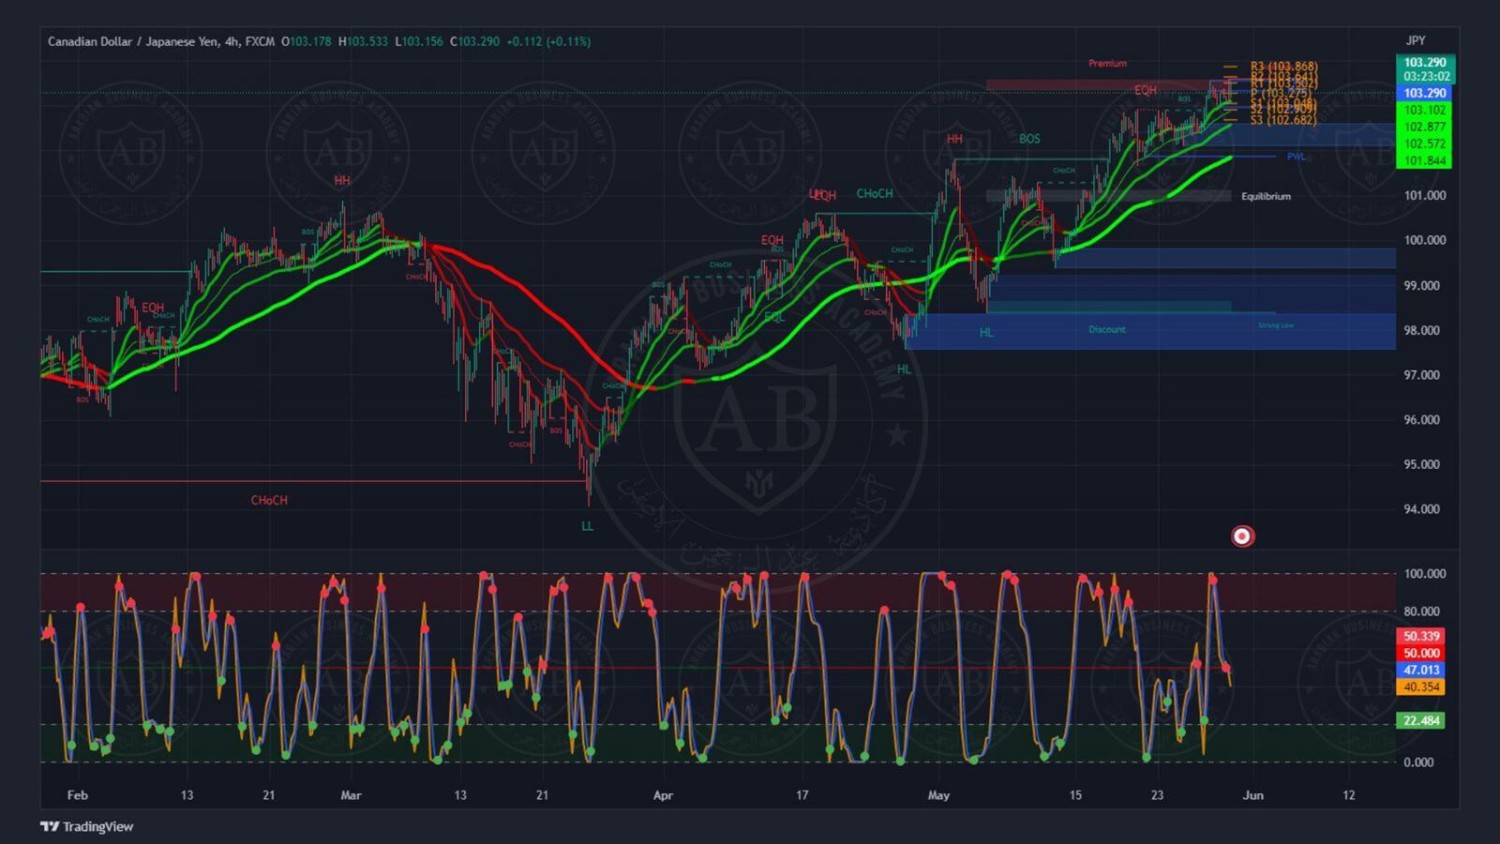1500x844 pixels.
Task: Click the blue PWL line label
Action: point(1296,157)
